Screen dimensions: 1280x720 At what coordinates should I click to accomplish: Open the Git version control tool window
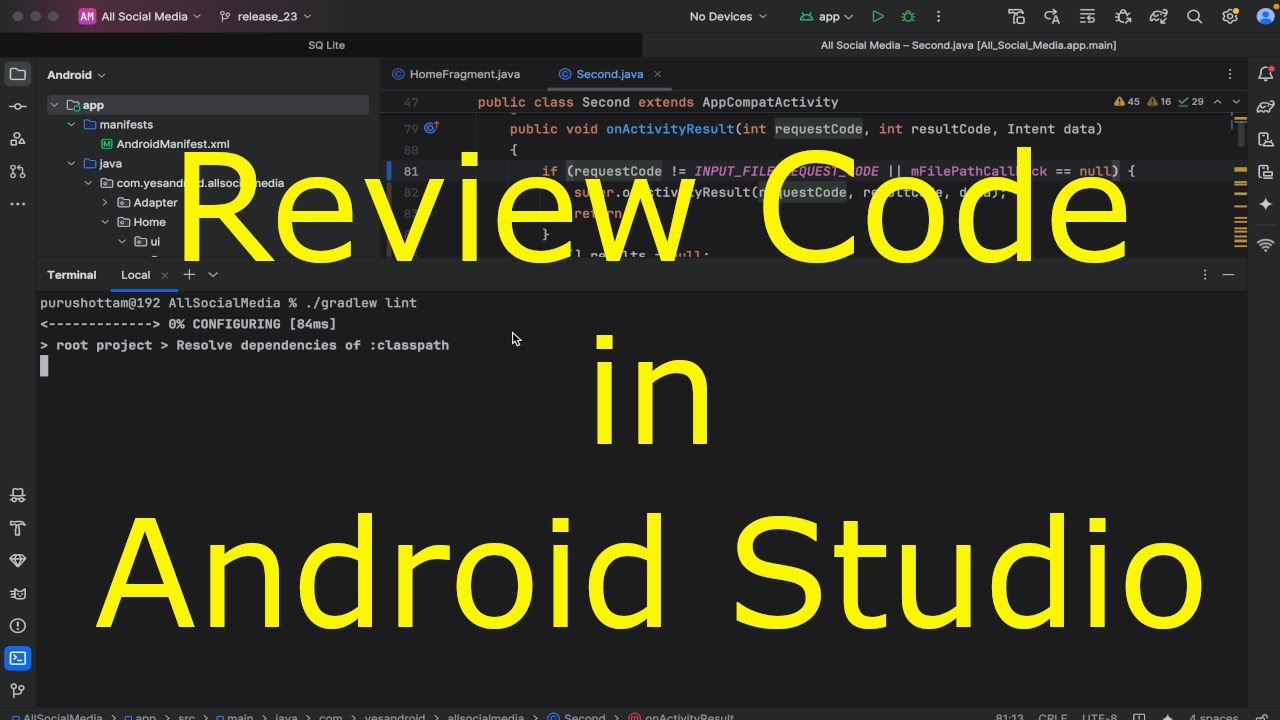17,690
